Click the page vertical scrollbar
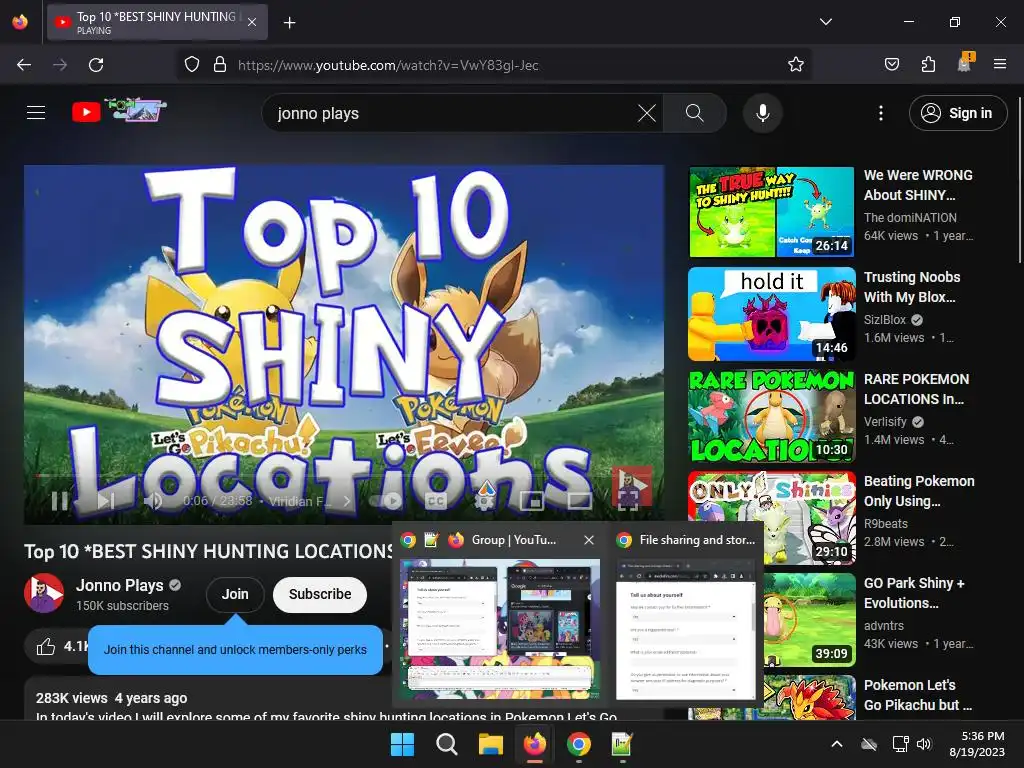This screenshot has height=768, width=1024. point(1019,180)
